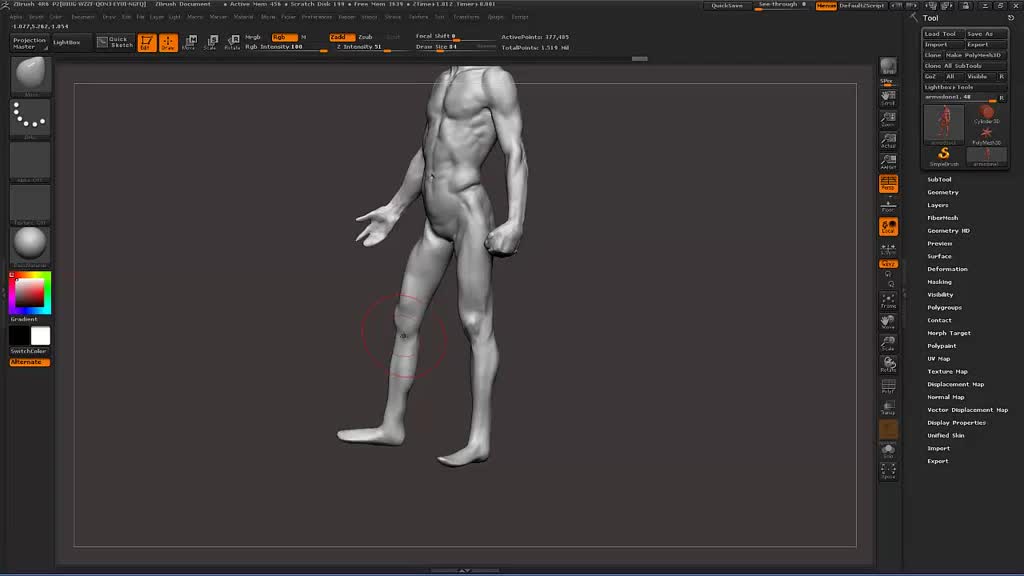
Task: Click the Solo mode icon
Action: [888, 450]
